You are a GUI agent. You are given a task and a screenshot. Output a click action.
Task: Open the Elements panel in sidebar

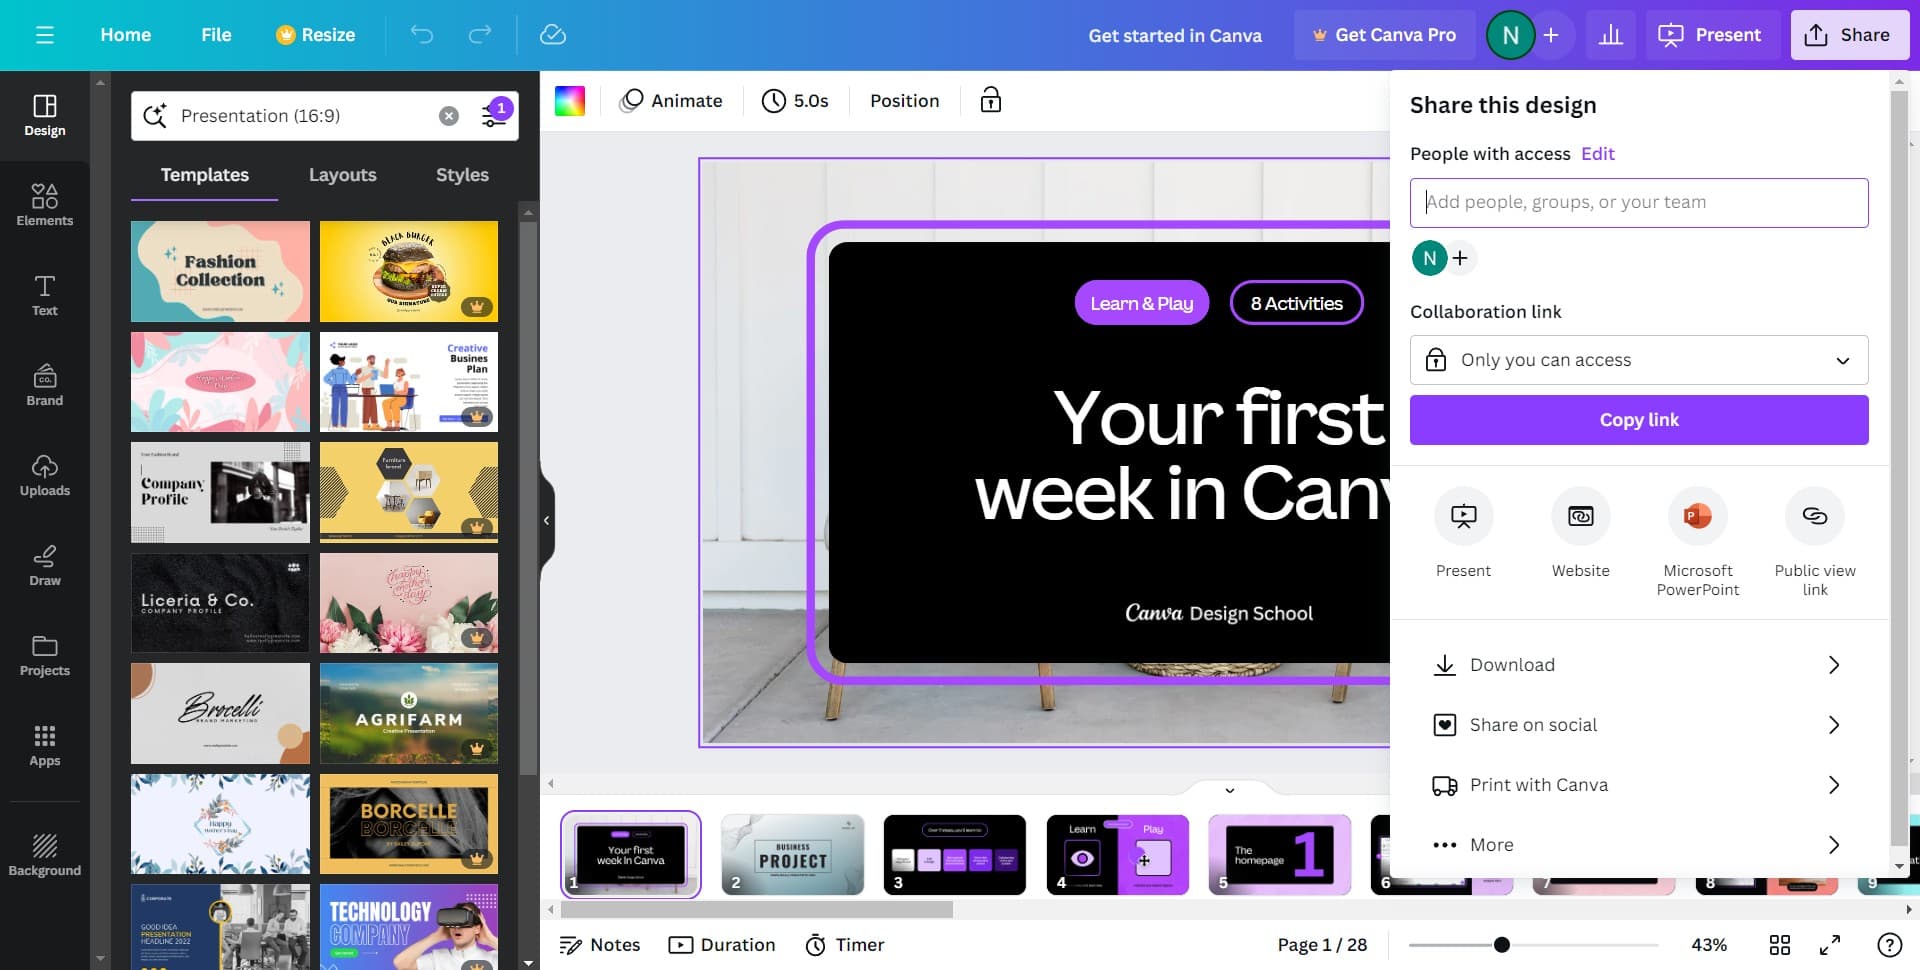[x=44, y=205]
